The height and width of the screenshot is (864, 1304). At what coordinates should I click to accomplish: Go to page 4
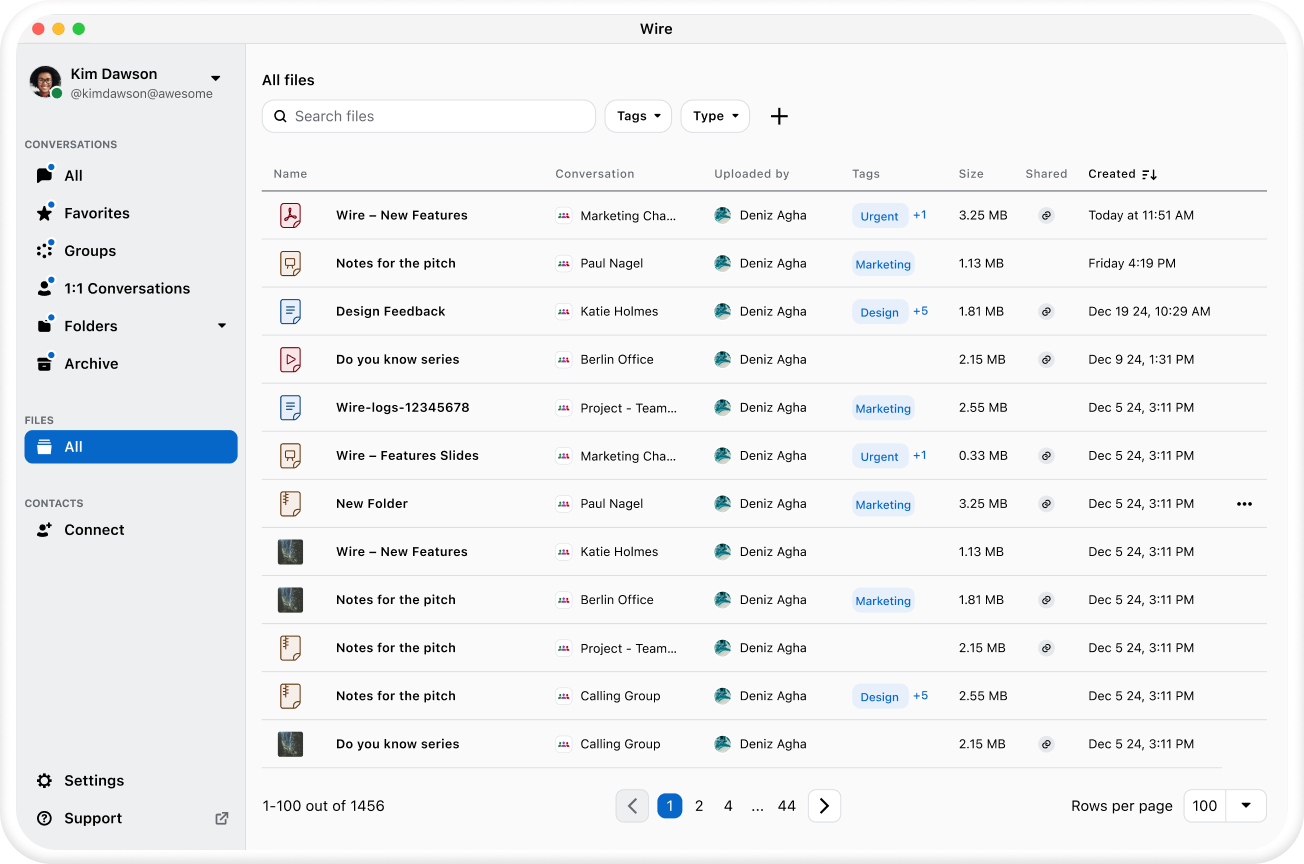pyautogui.click(x=728, y=806)
